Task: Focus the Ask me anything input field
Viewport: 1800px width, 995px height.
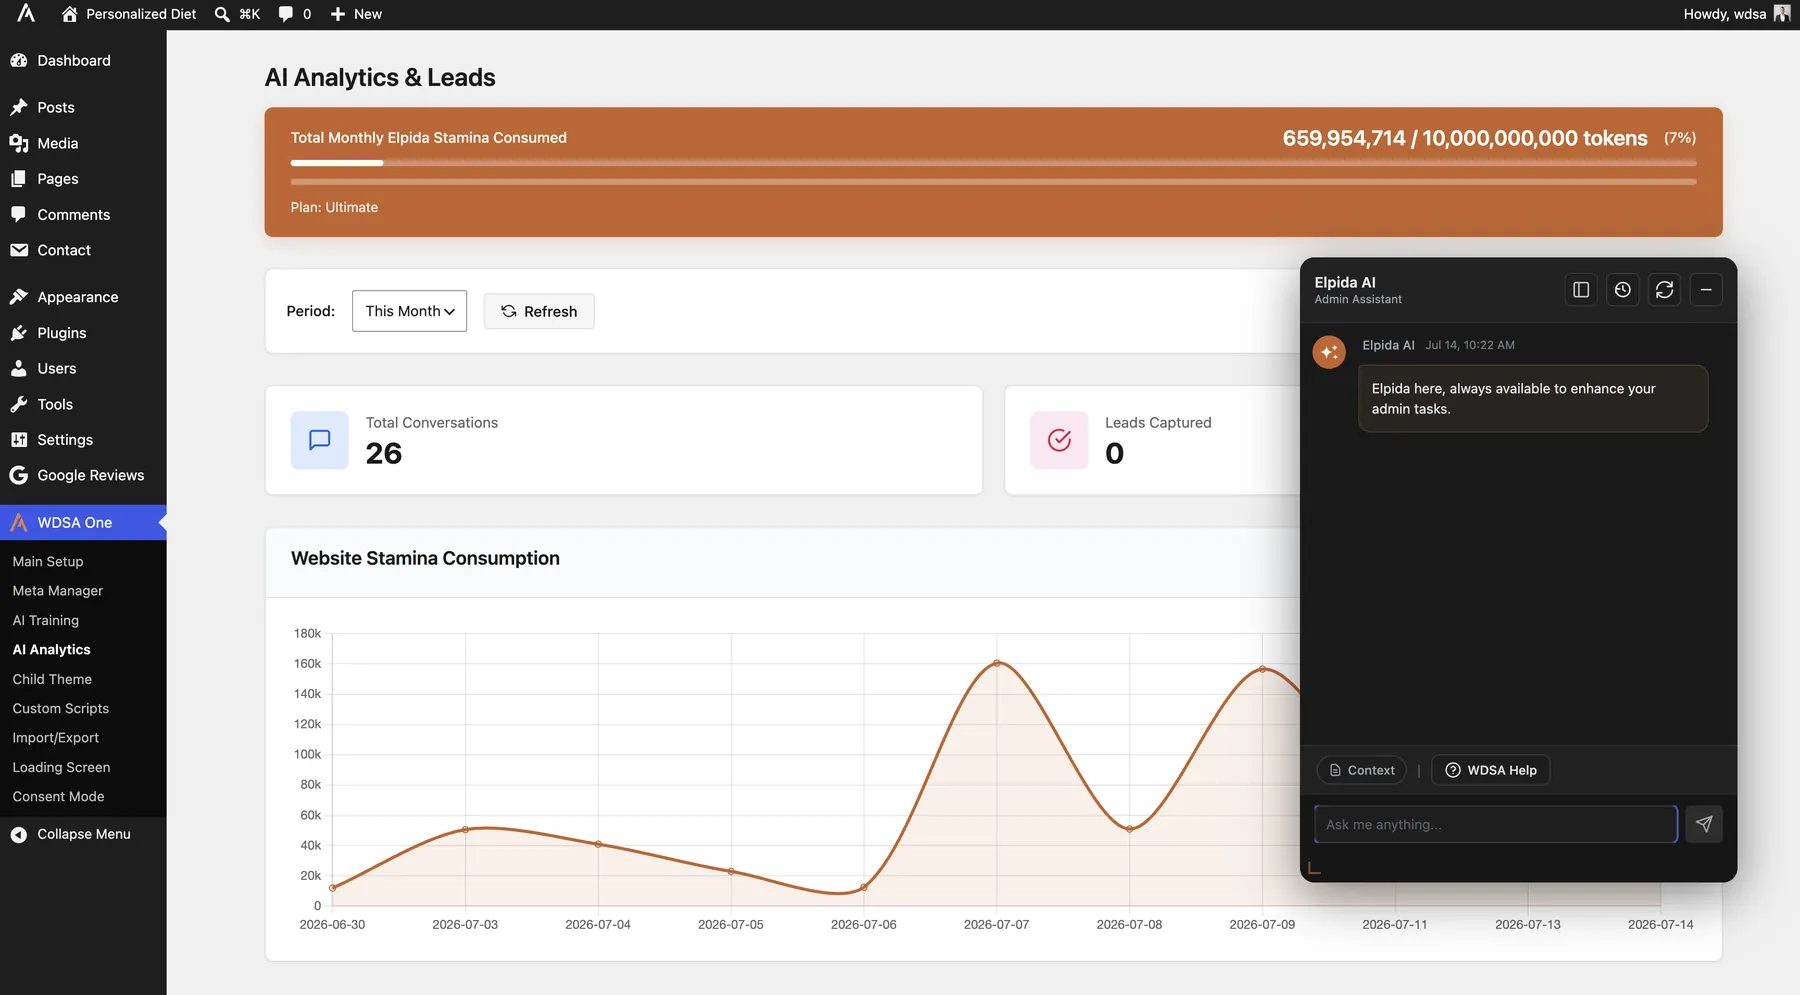Action: pyautogui.click(x=1495, y=824)
